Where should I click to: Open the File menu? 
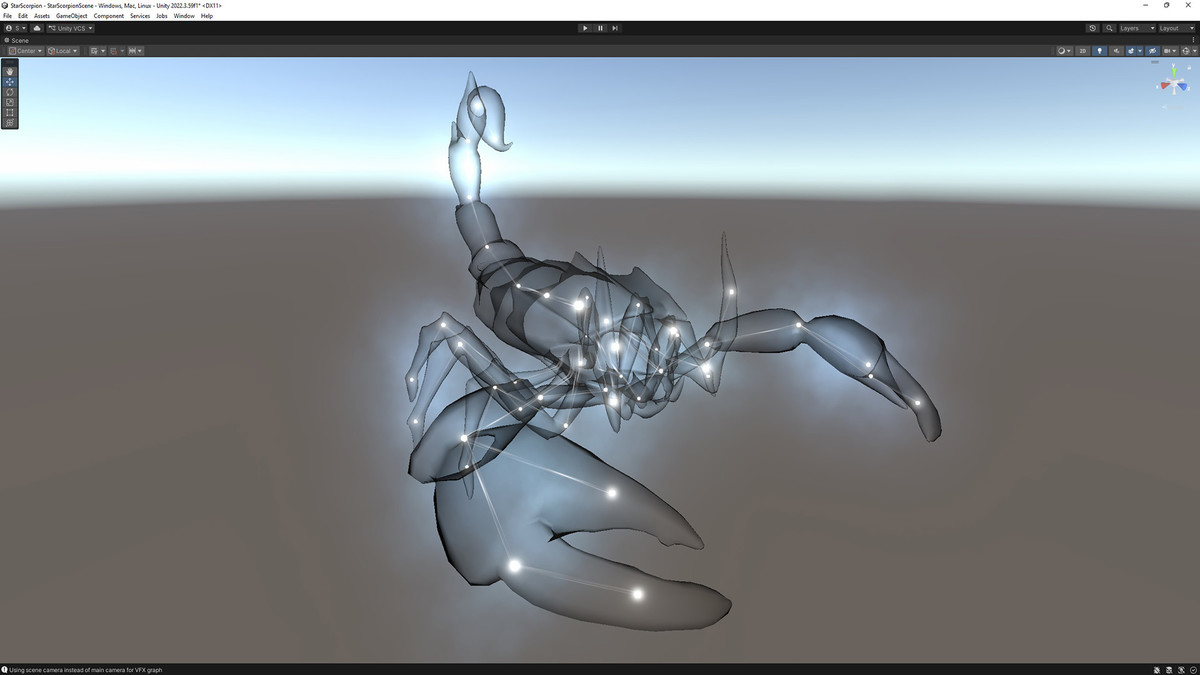tap(8, 16)
